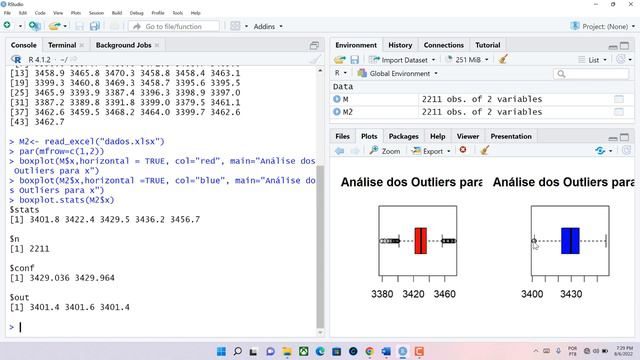Open the Import Dataset dropdown

(402, 60)
